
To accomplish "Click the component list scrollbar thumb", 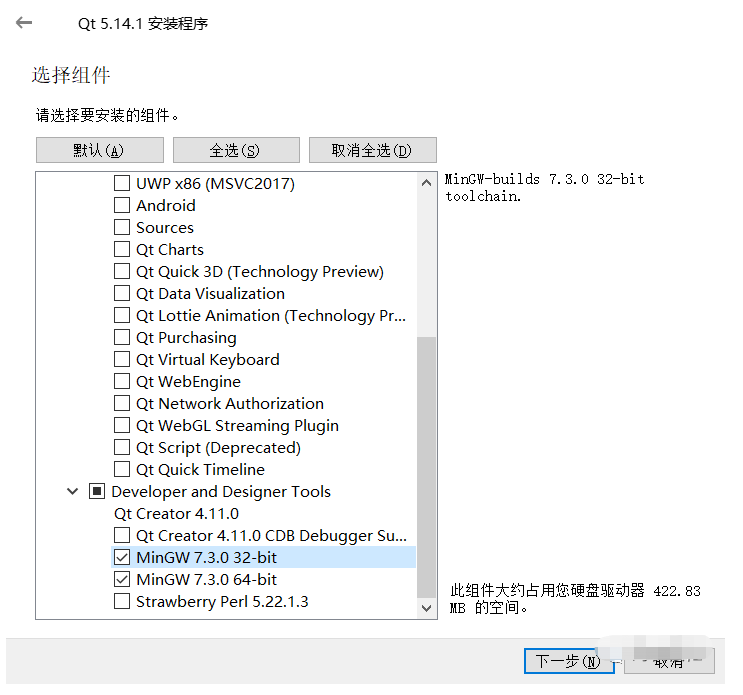I will pyautogui.click(x=426, y=467).
